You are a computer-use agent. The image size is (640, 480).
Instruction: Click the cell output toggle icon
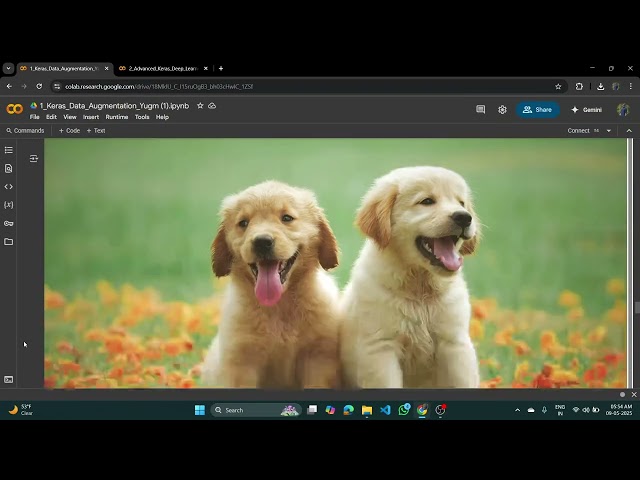click(x=34, y=158)
